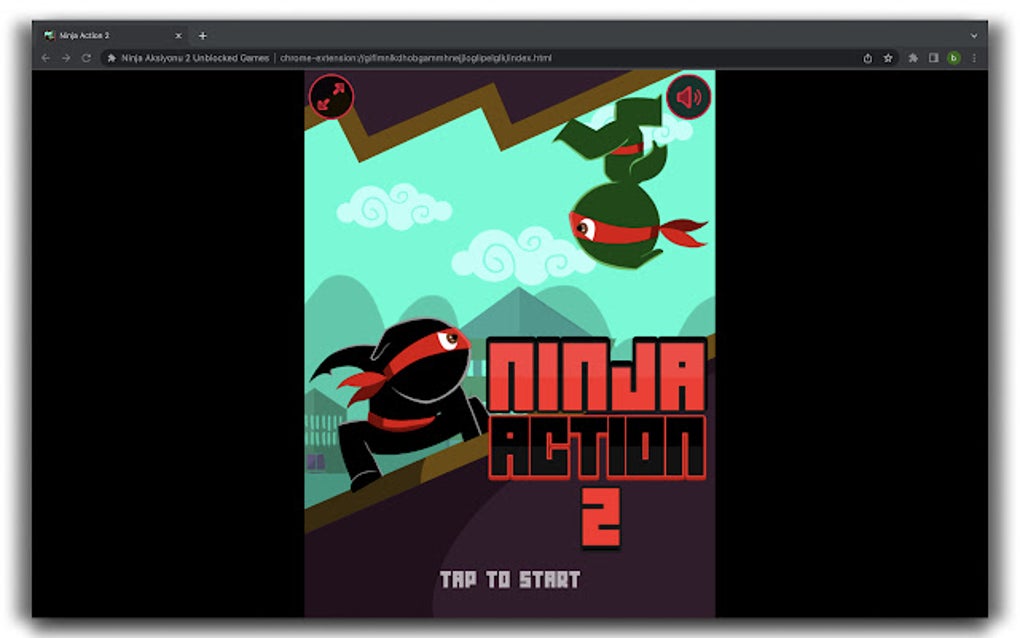This screenshot has height=638, width=1020.
Task: Open the browser share icon in the address bar
Action: 867,58
